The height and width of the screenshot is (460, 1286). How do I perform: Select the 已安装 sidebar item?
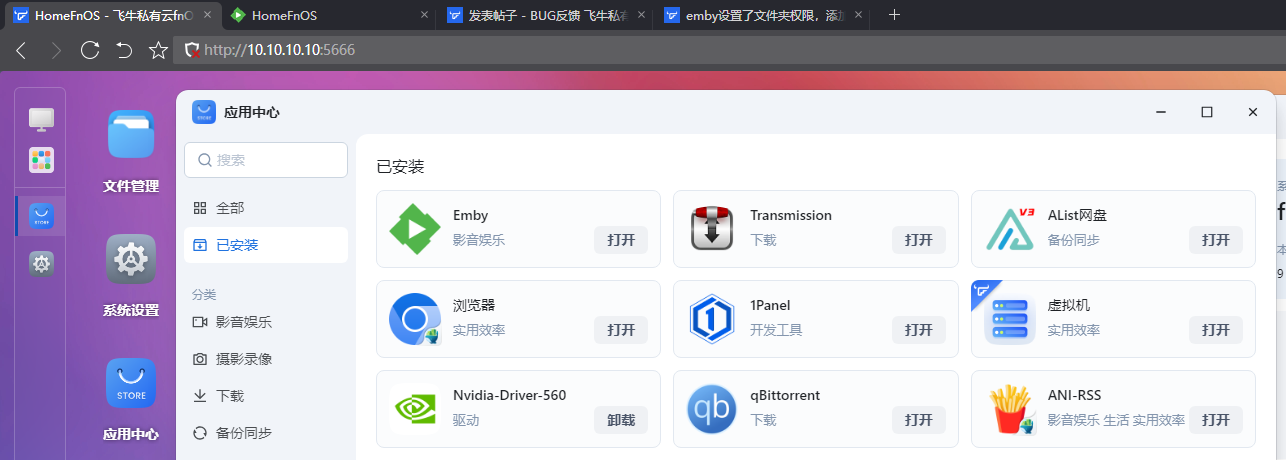(265, 245)
